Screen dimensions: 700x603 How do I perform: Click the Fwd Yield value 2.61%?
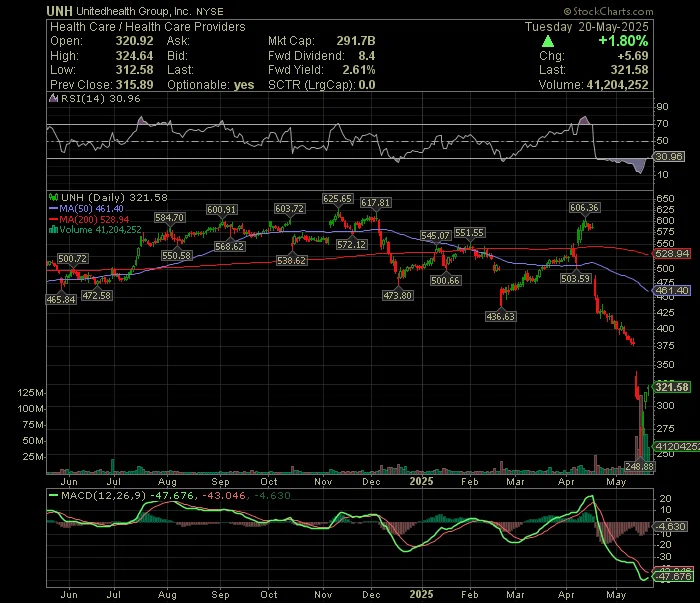[359, 70]
